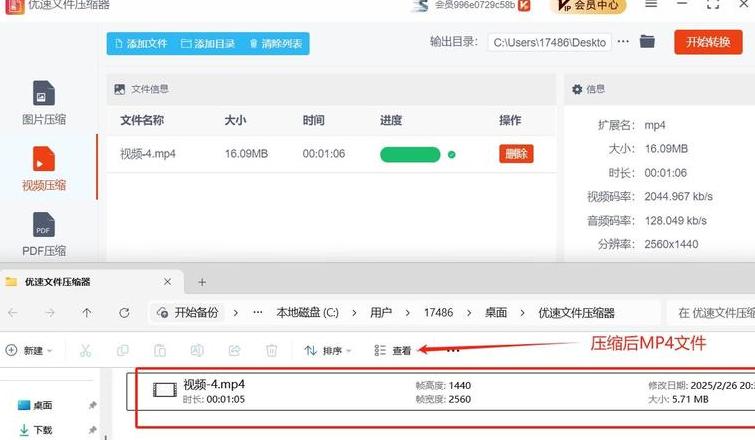Open 下载 in Explorer navigation pane
Screen dimensions: 755x440
pyautogui.click(x=35, y=430)
